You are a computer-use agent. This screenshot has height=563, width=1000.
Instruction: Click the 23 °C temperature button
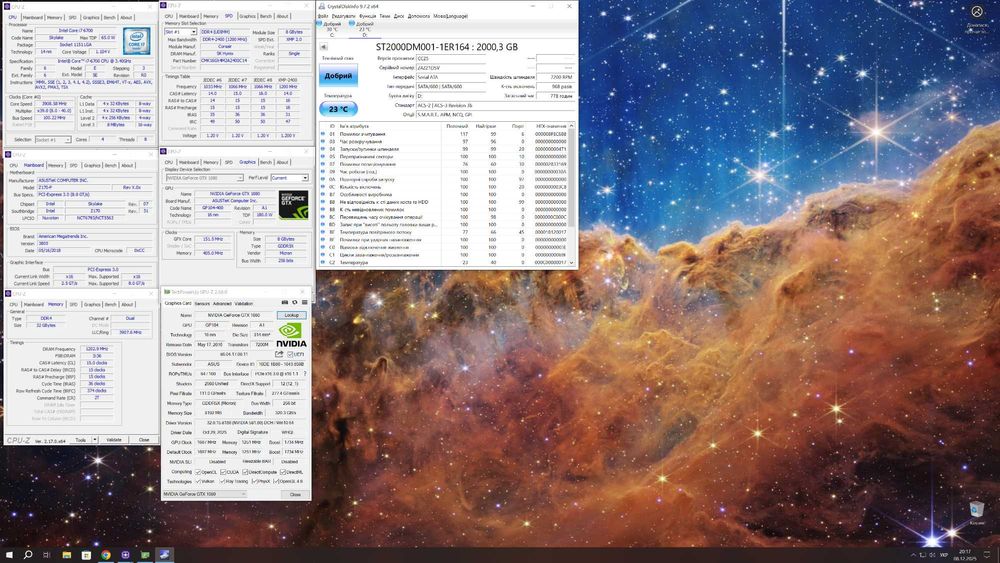(338, 109)
